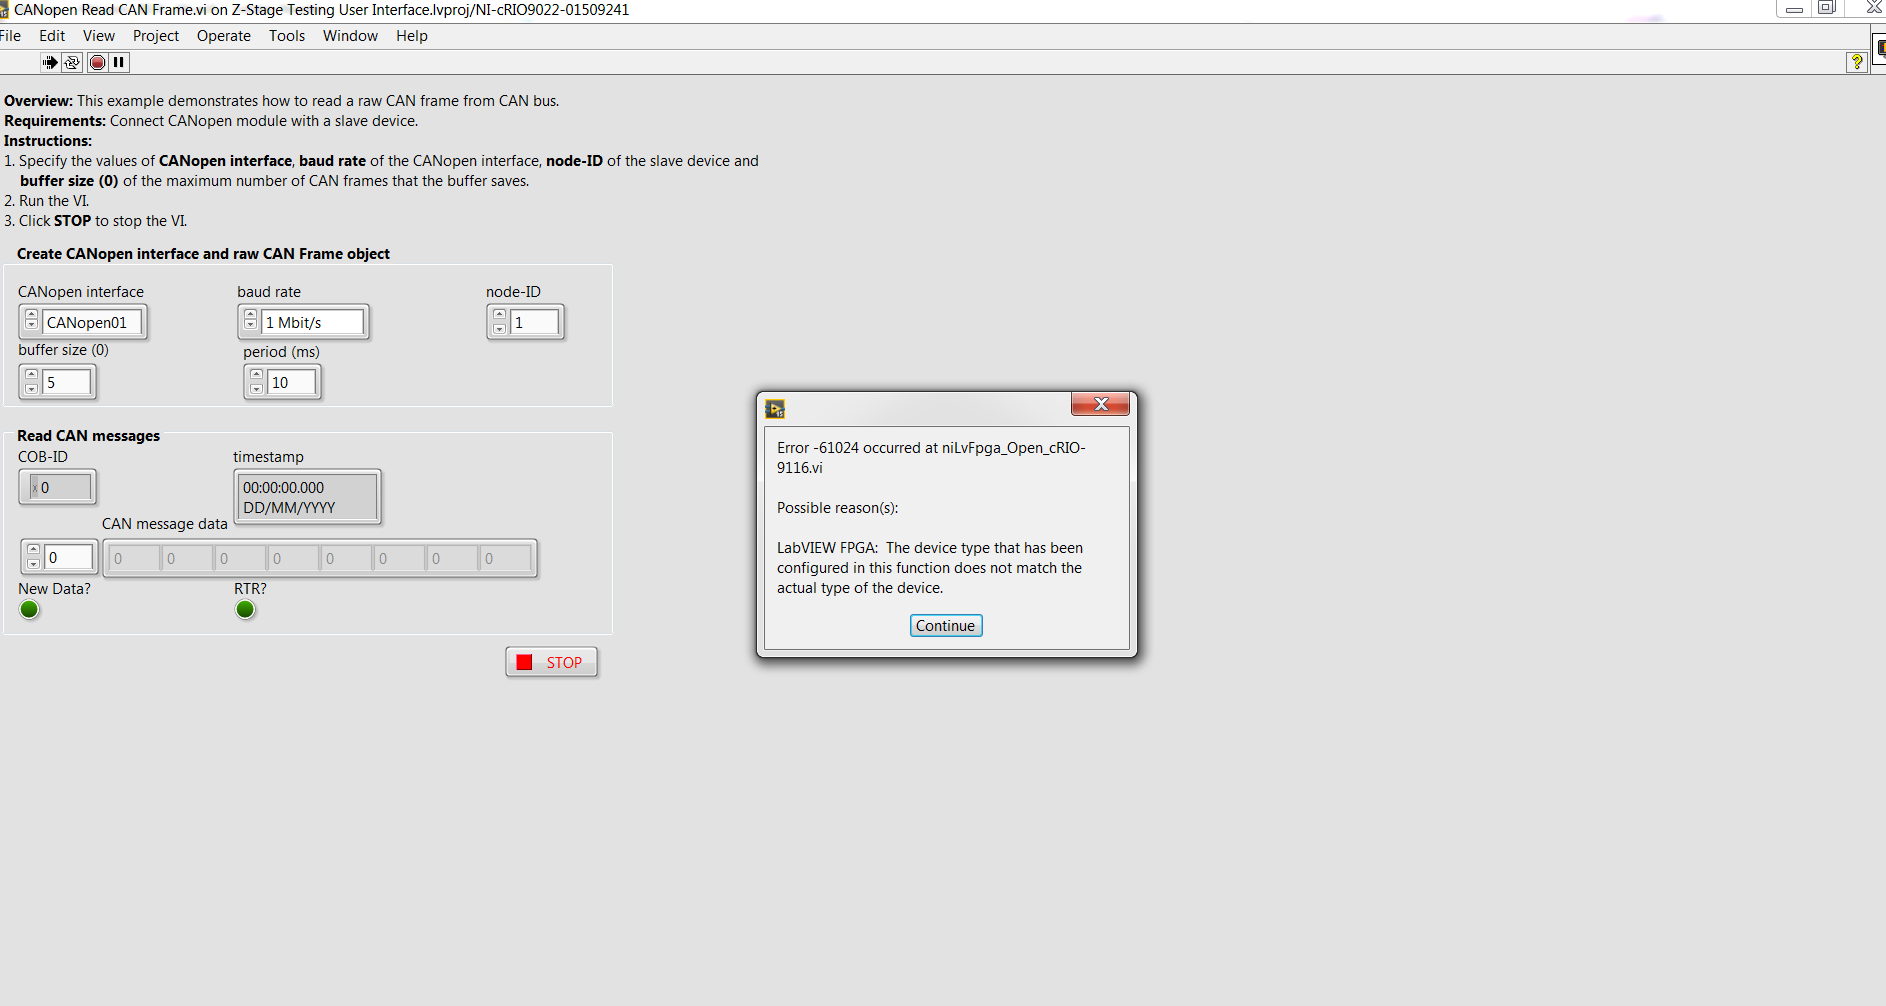The height and width of the screenshot is (1006, 1886).
Task: Click the node-ID value field
Action: (x=535, y=322)
